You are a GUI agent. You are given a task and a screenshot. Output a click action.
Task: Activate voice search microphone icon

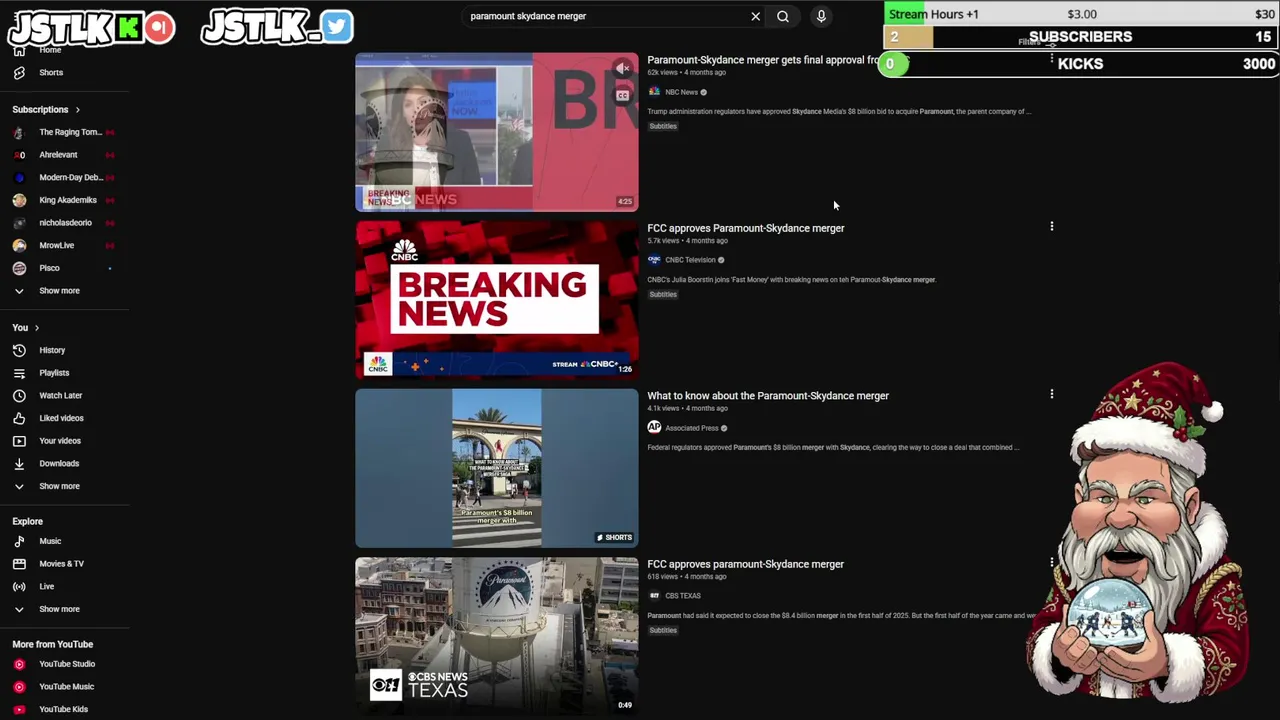click(821, 16)
